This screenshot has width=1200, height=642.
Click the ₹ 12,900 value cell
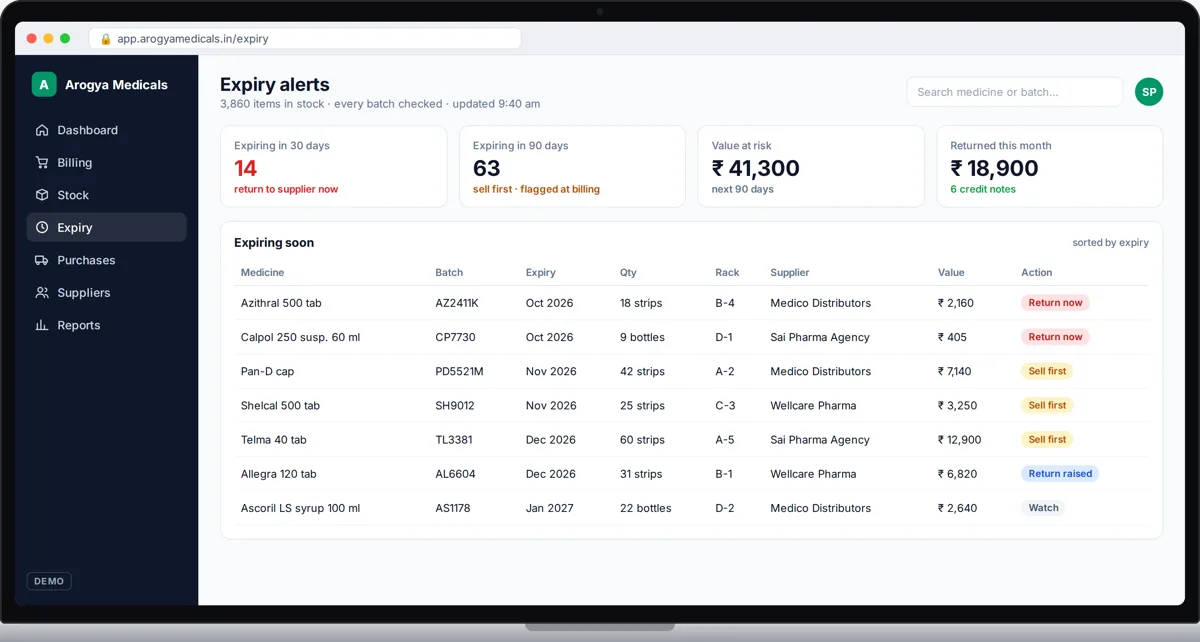click(960, 439)
